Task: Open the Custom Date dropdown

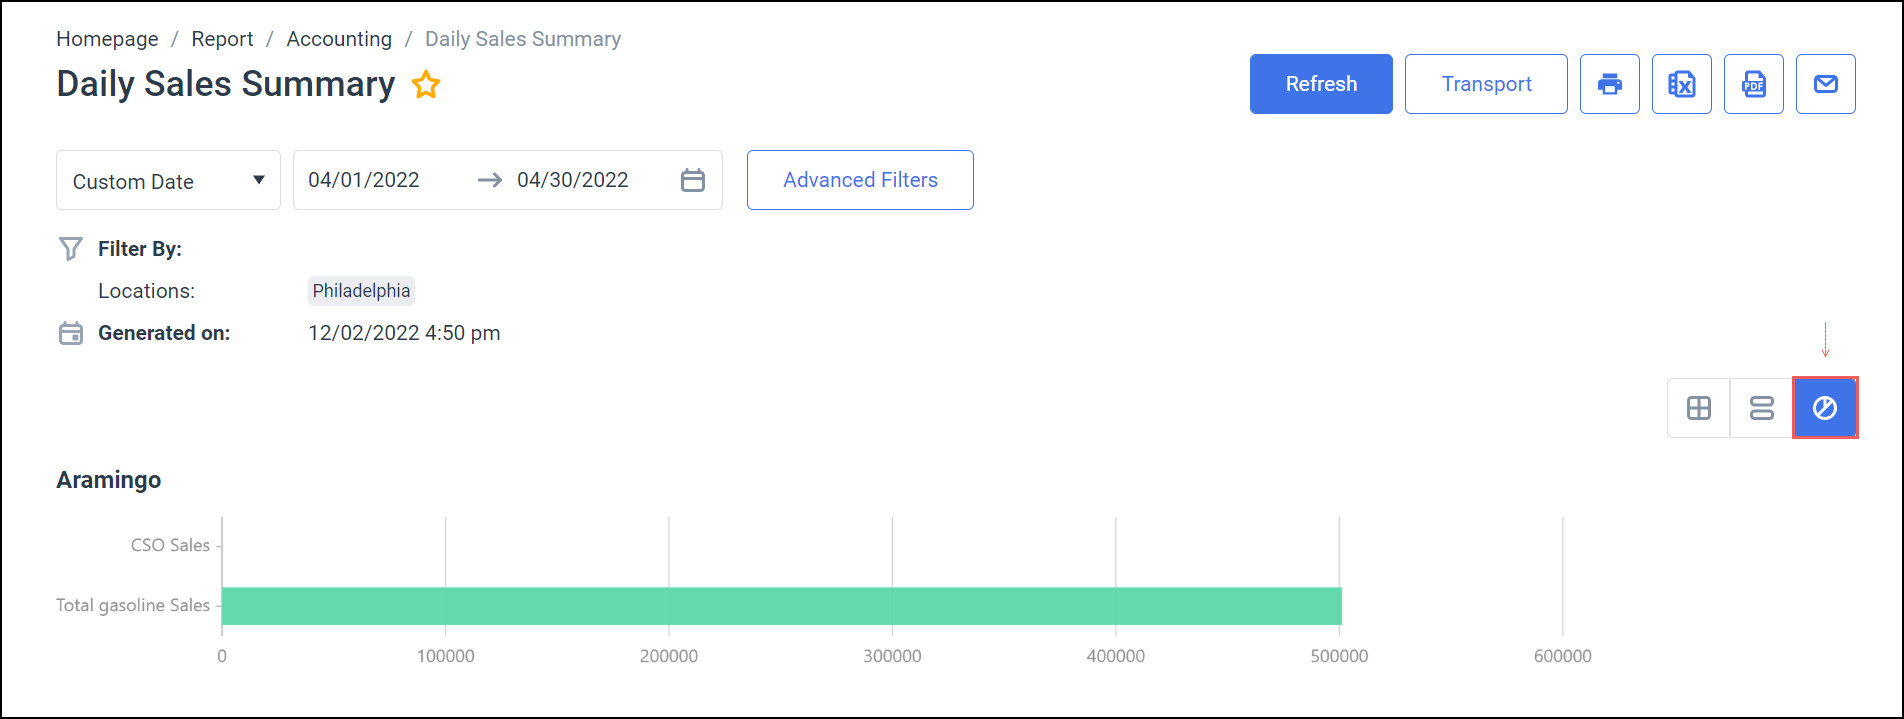Action: click(168, 181)
